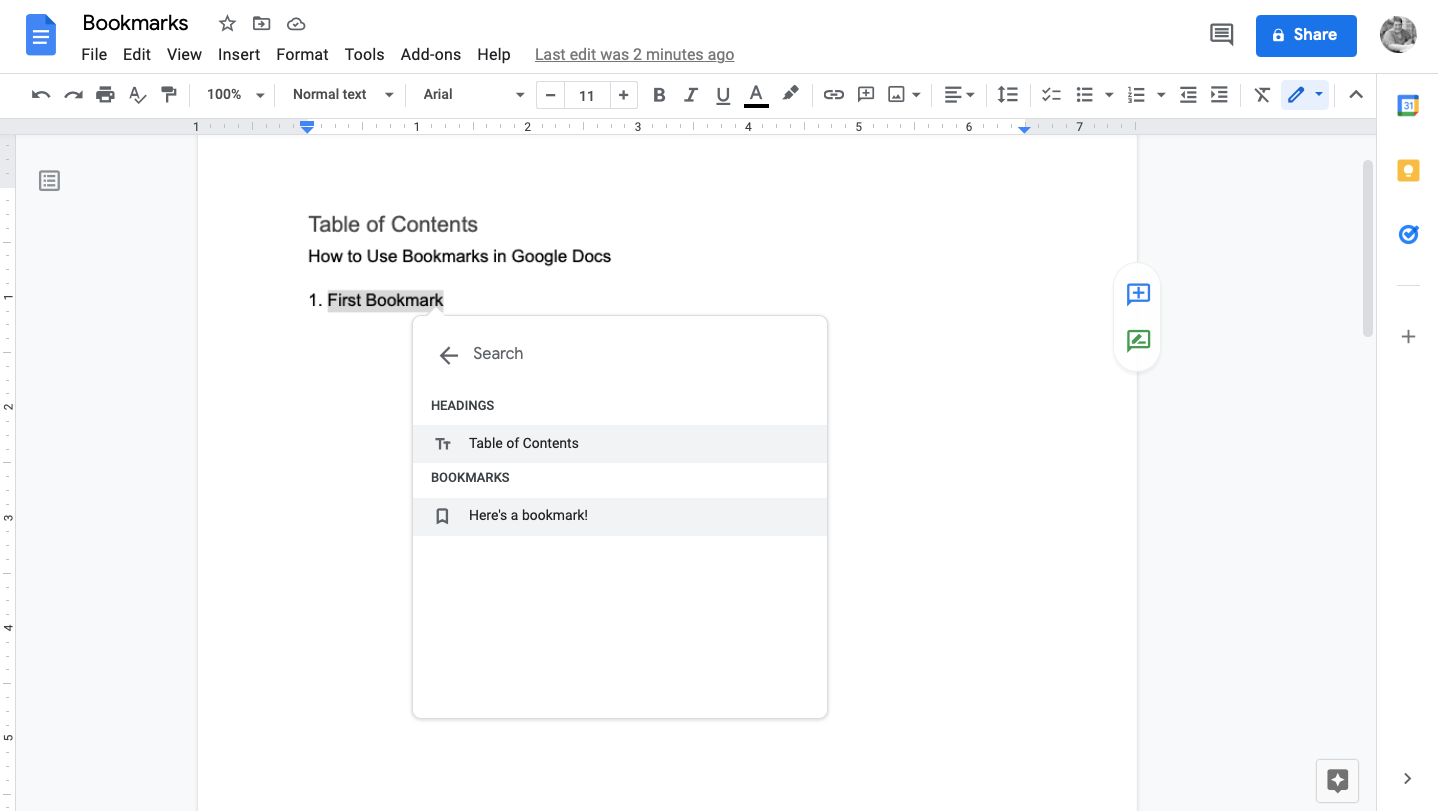Select the "Here's a bookmark!" link target
Image resolution: width=1438 pixels, height=811 pixels.
pyautogui.click(x=528, y=515)
